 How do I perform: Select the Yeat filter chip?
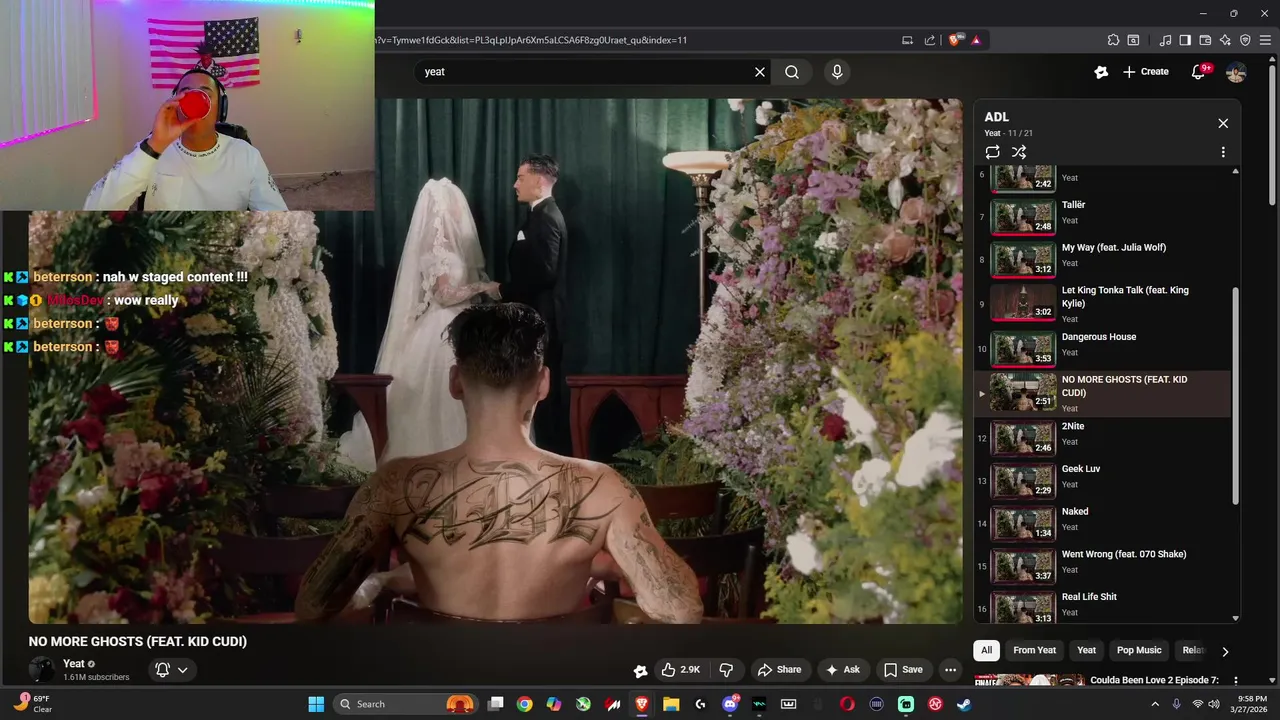(1086, 650)
